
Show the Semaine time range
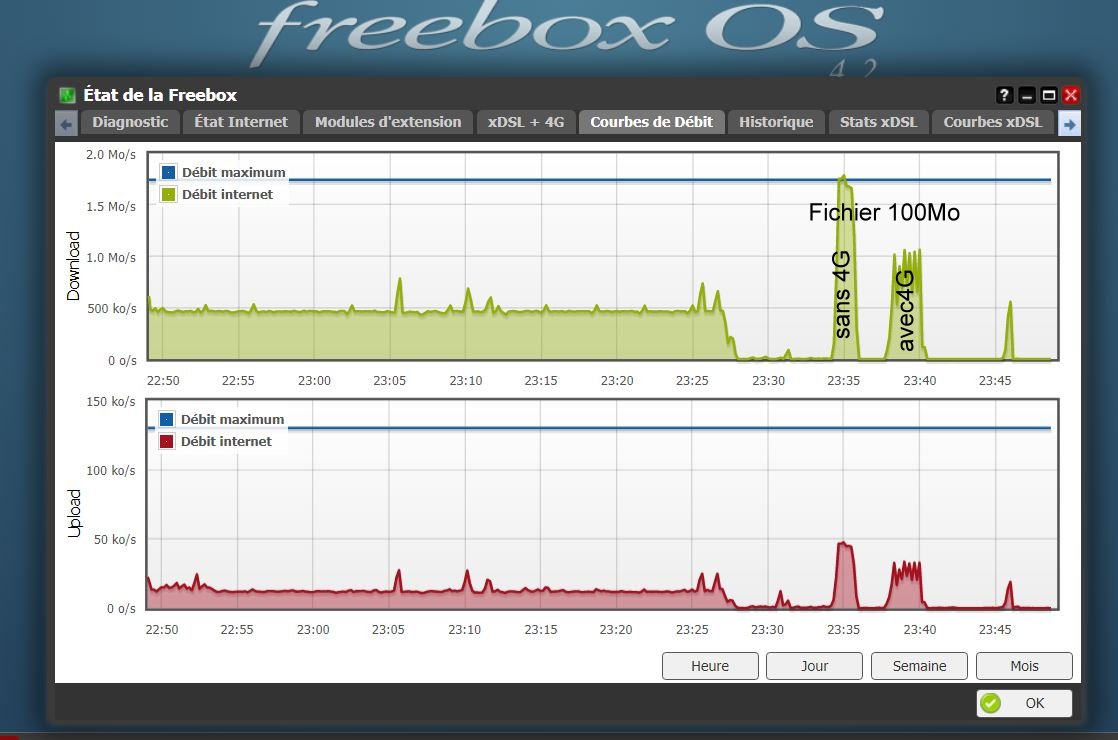tap(919, 666)
